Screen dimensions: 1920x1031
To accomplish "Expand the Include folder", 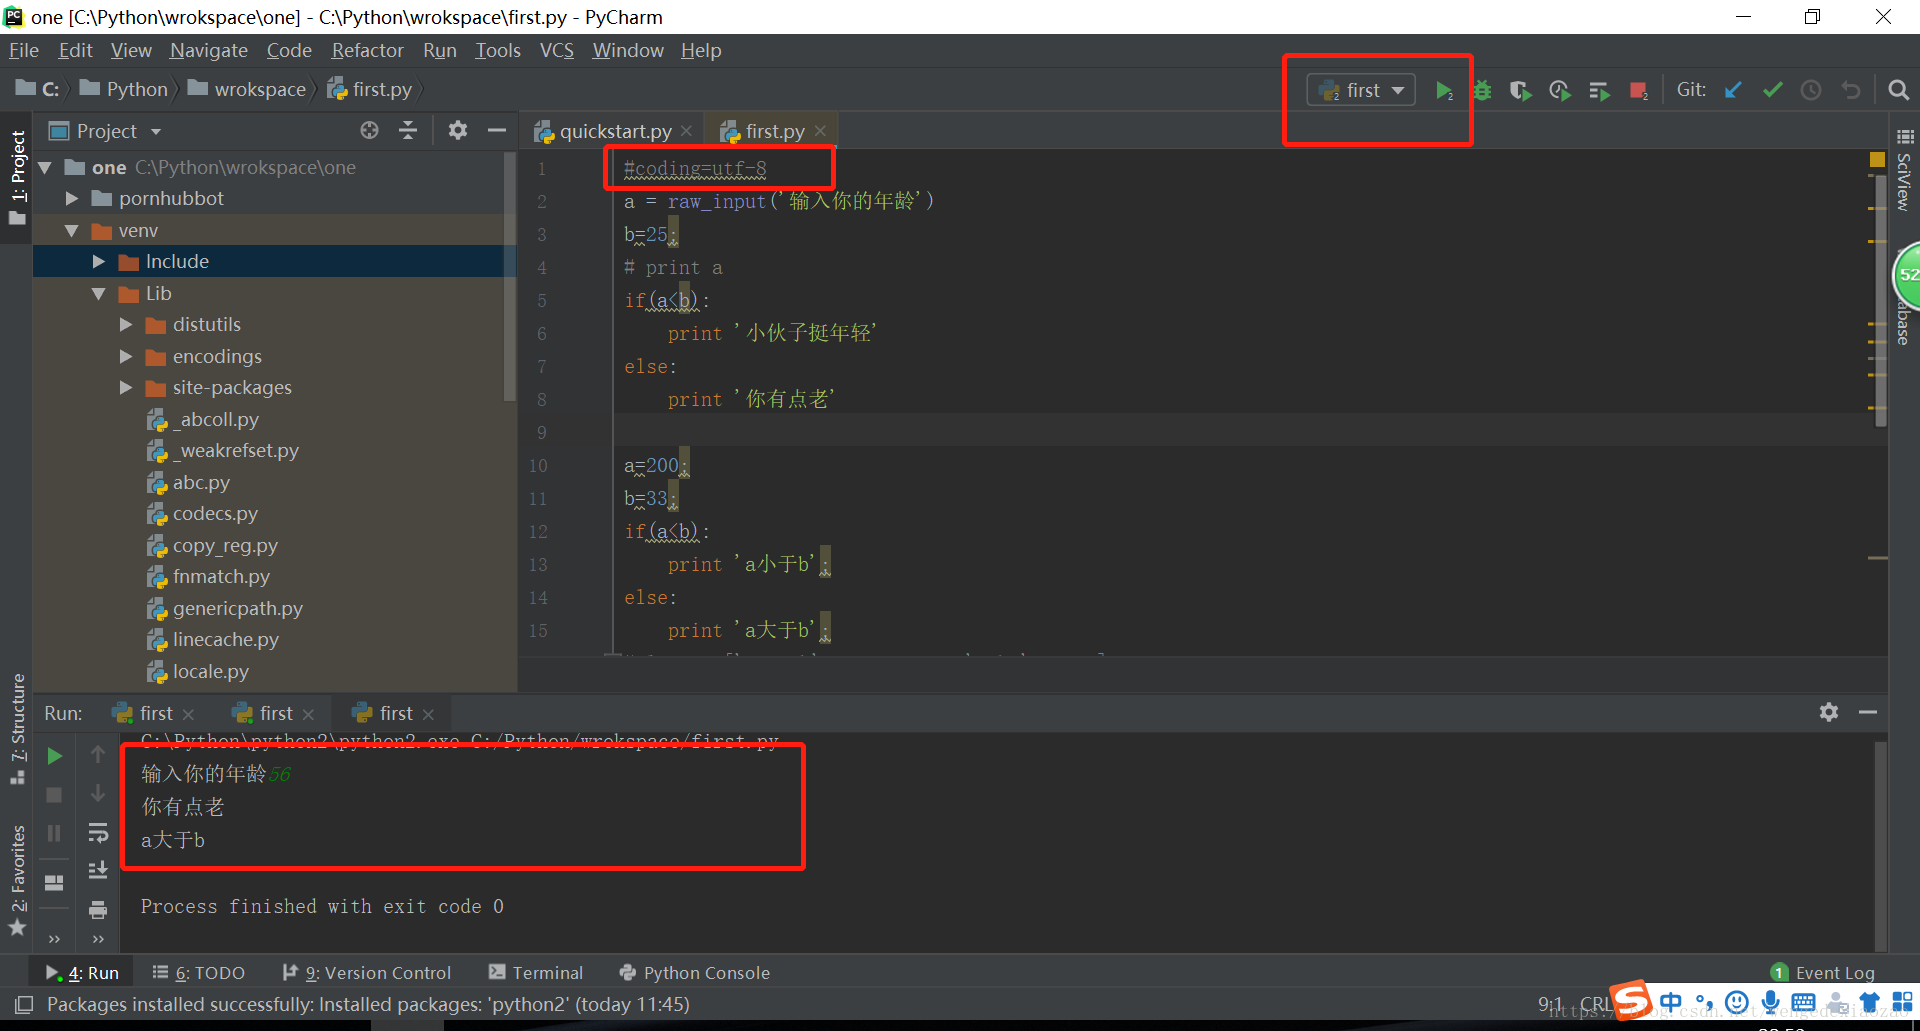I will [x=98, y=261].
